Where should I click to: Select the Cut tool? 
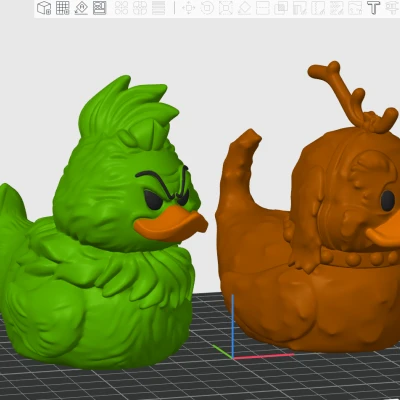point(263,8)
